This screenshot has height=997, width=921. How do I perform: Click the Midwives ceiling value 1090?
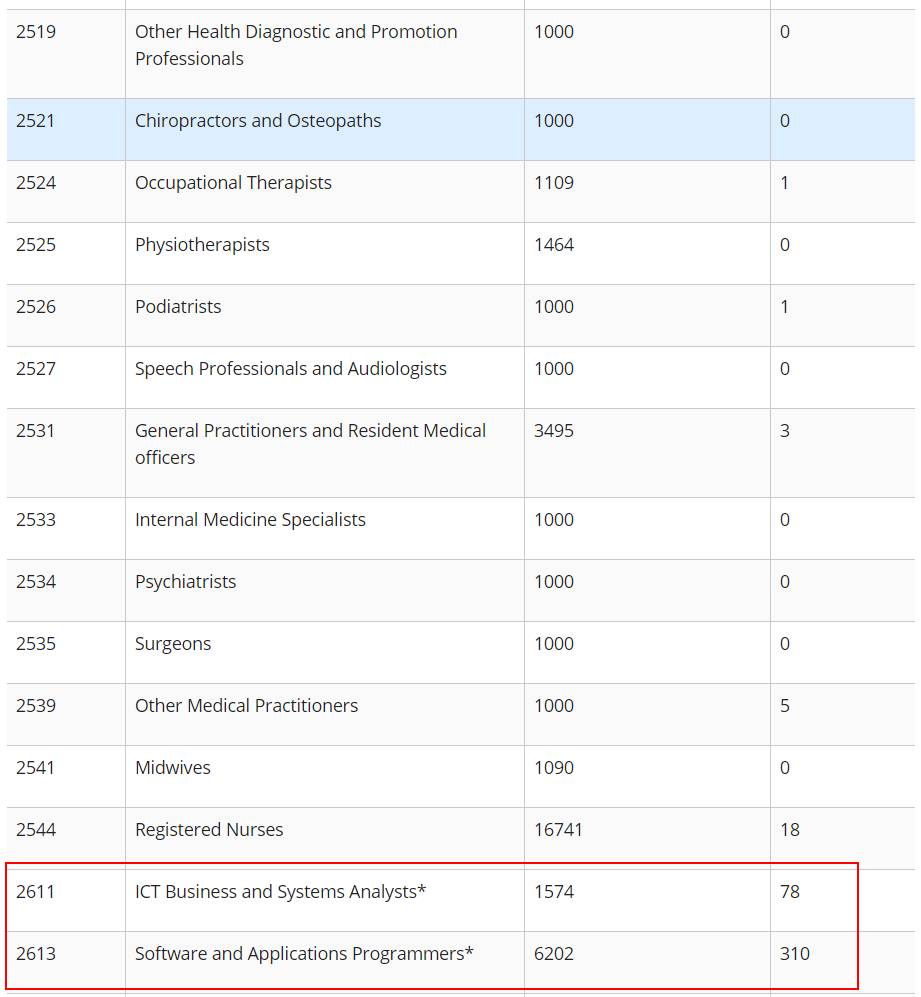tap(554, 768)
